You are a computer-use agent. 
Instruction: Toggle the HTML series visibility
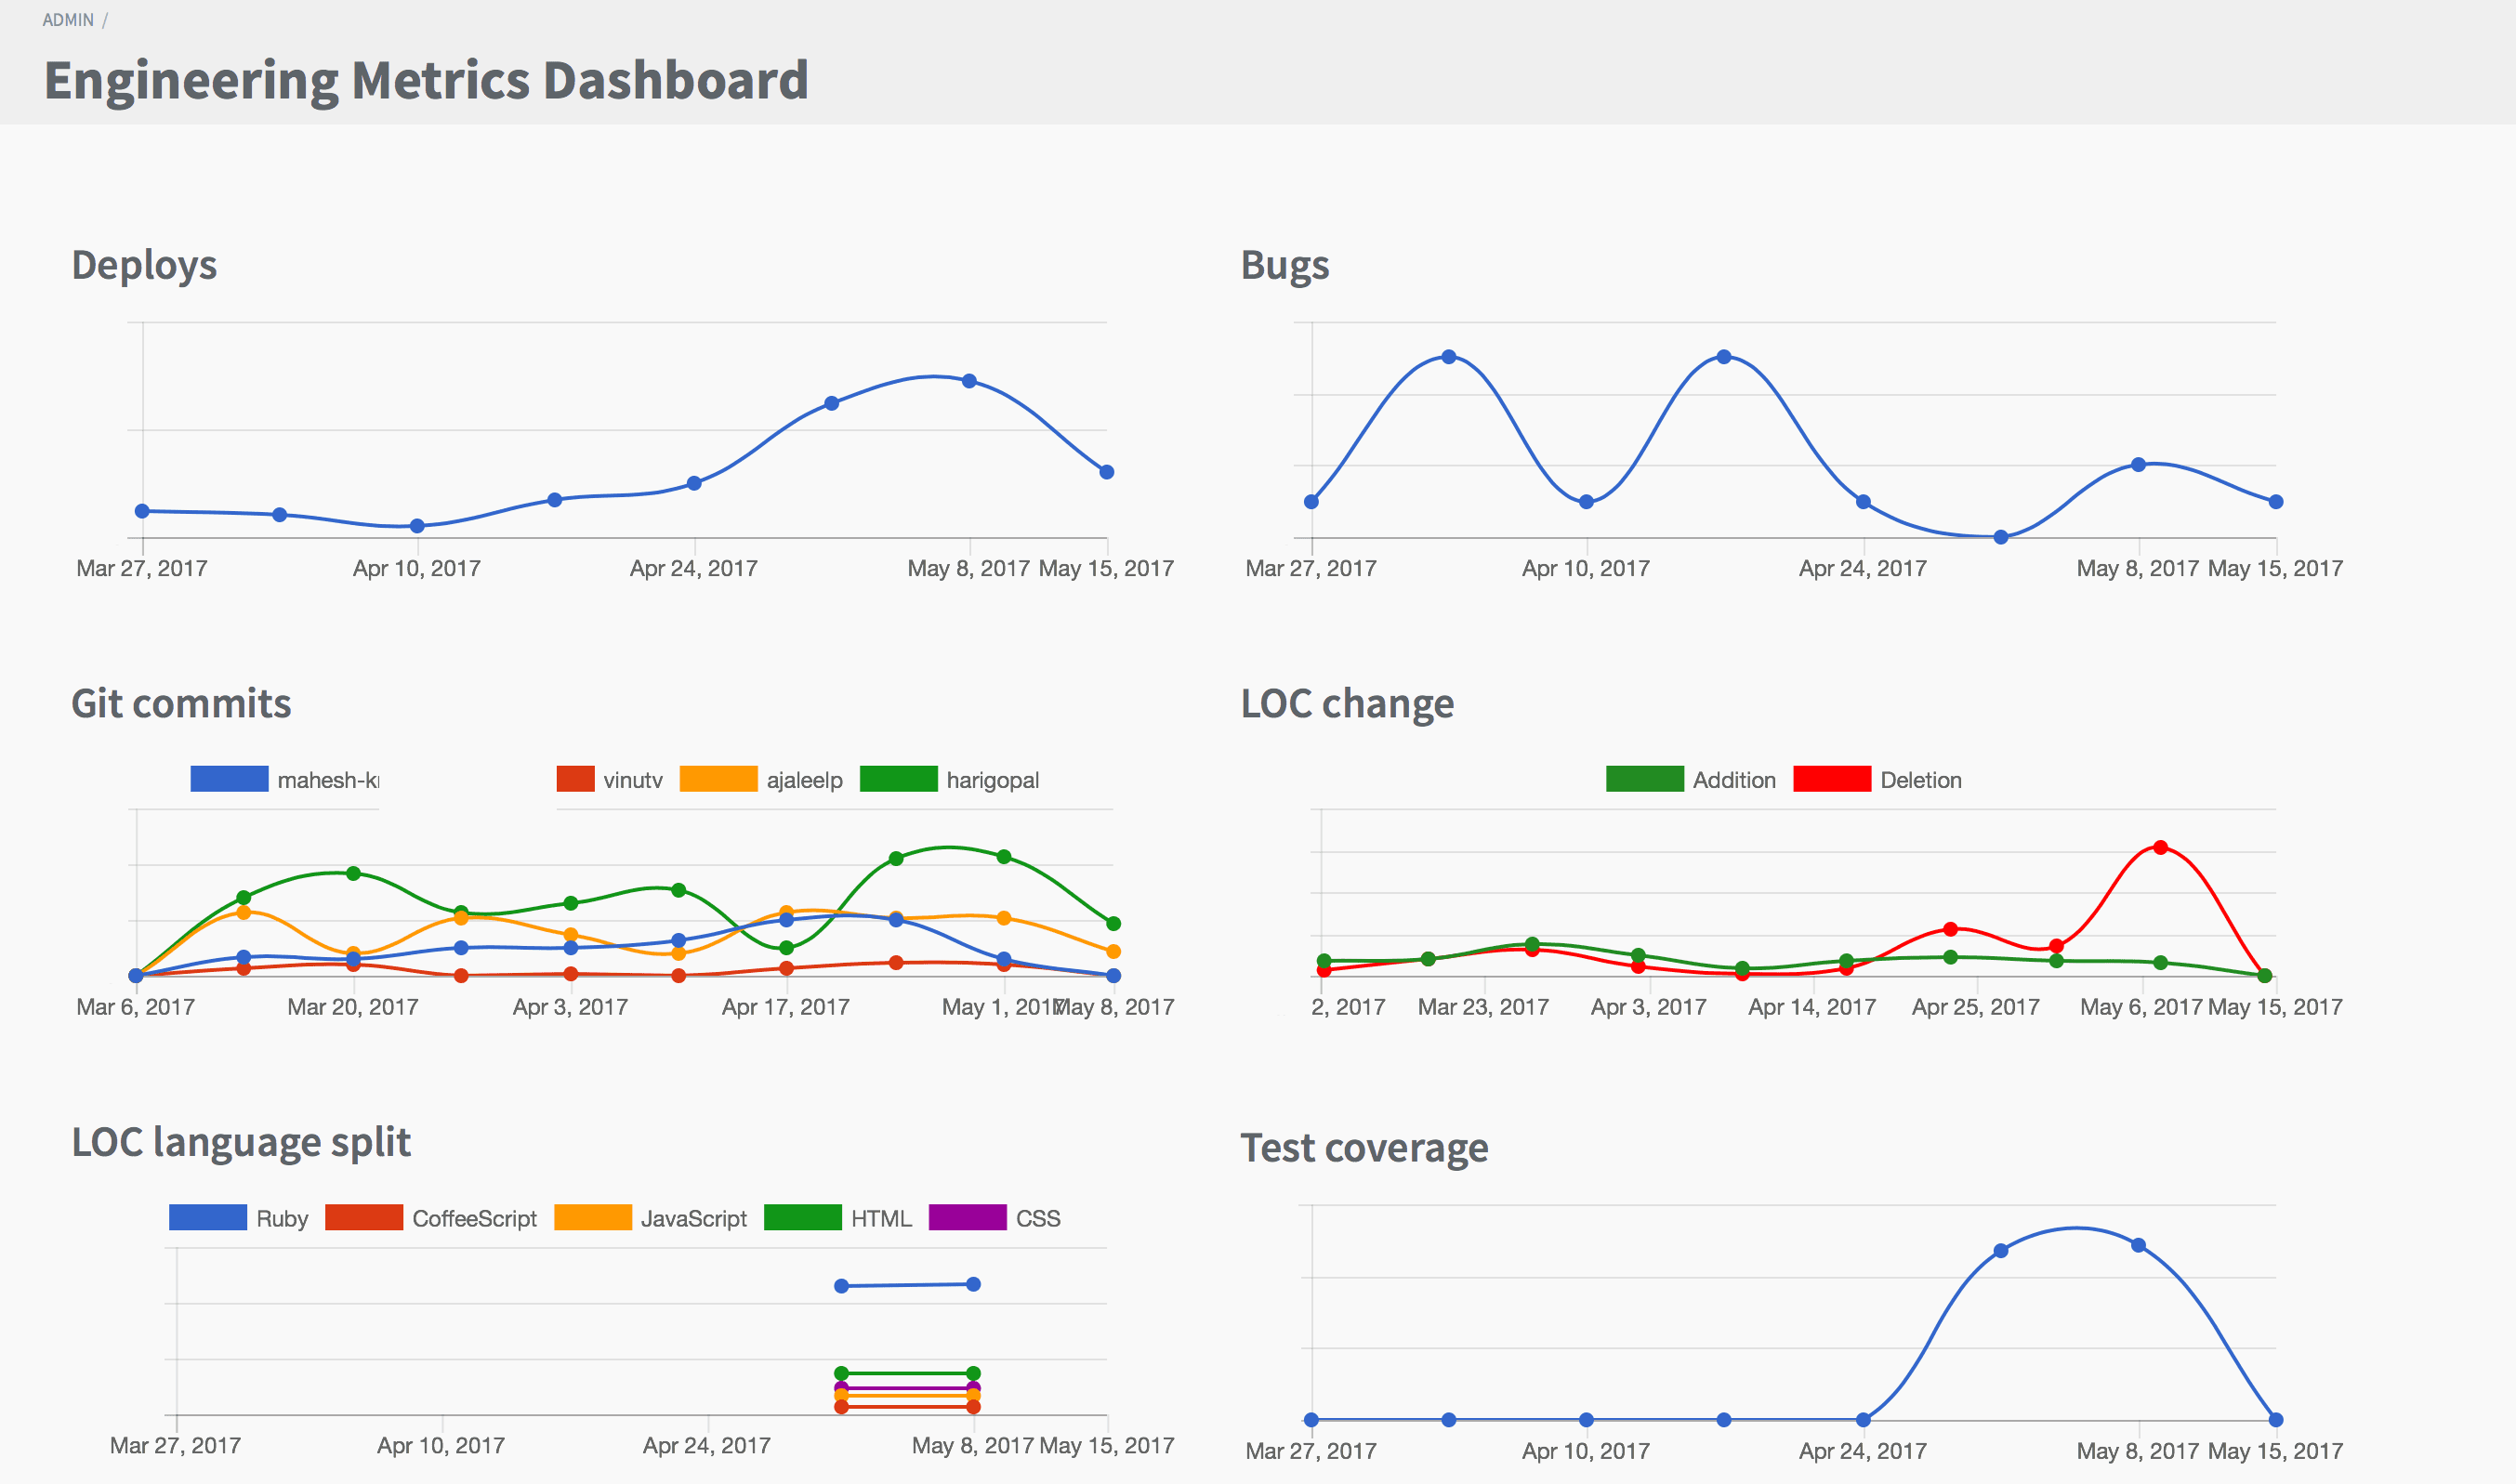tap(806, 1217)
